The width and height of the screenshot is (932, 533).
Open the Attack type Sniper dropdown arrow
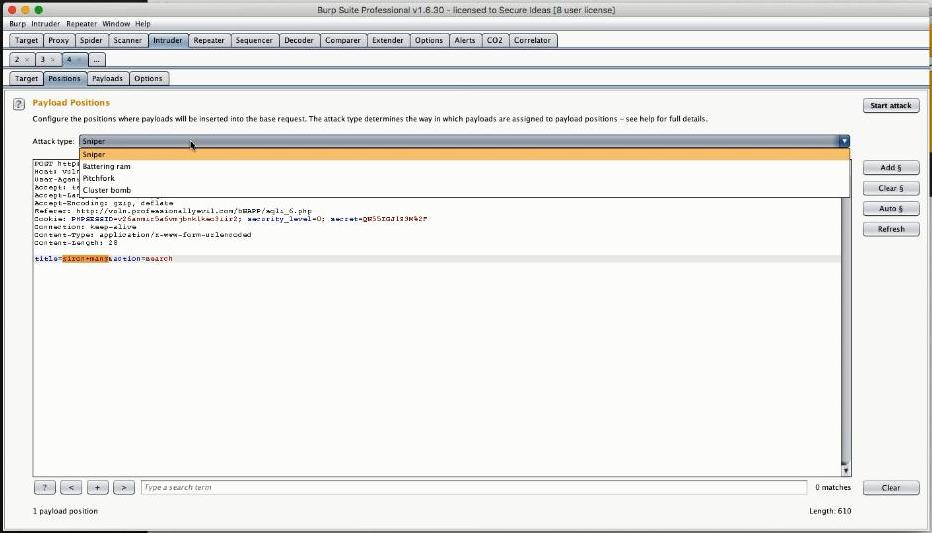[843, 141]
